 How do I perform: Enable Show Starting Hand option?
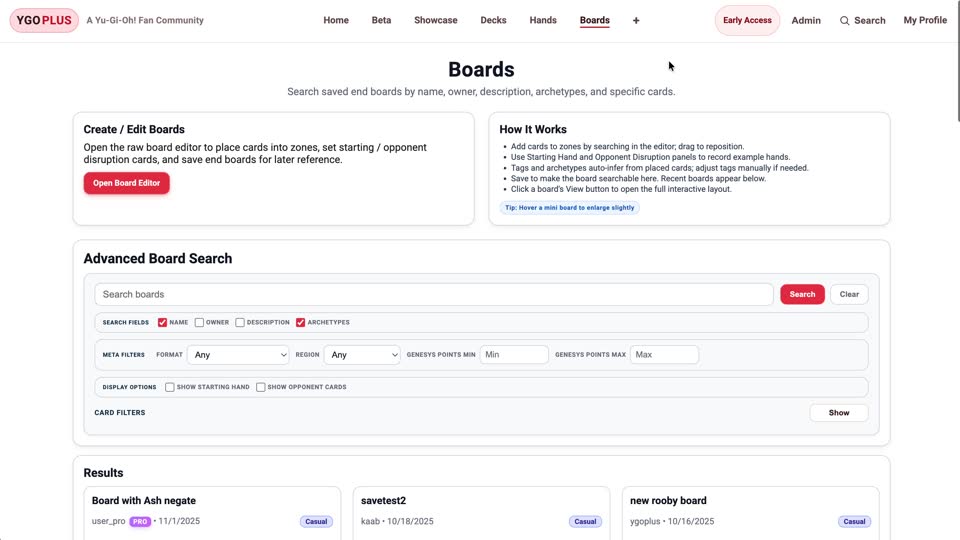170,387
